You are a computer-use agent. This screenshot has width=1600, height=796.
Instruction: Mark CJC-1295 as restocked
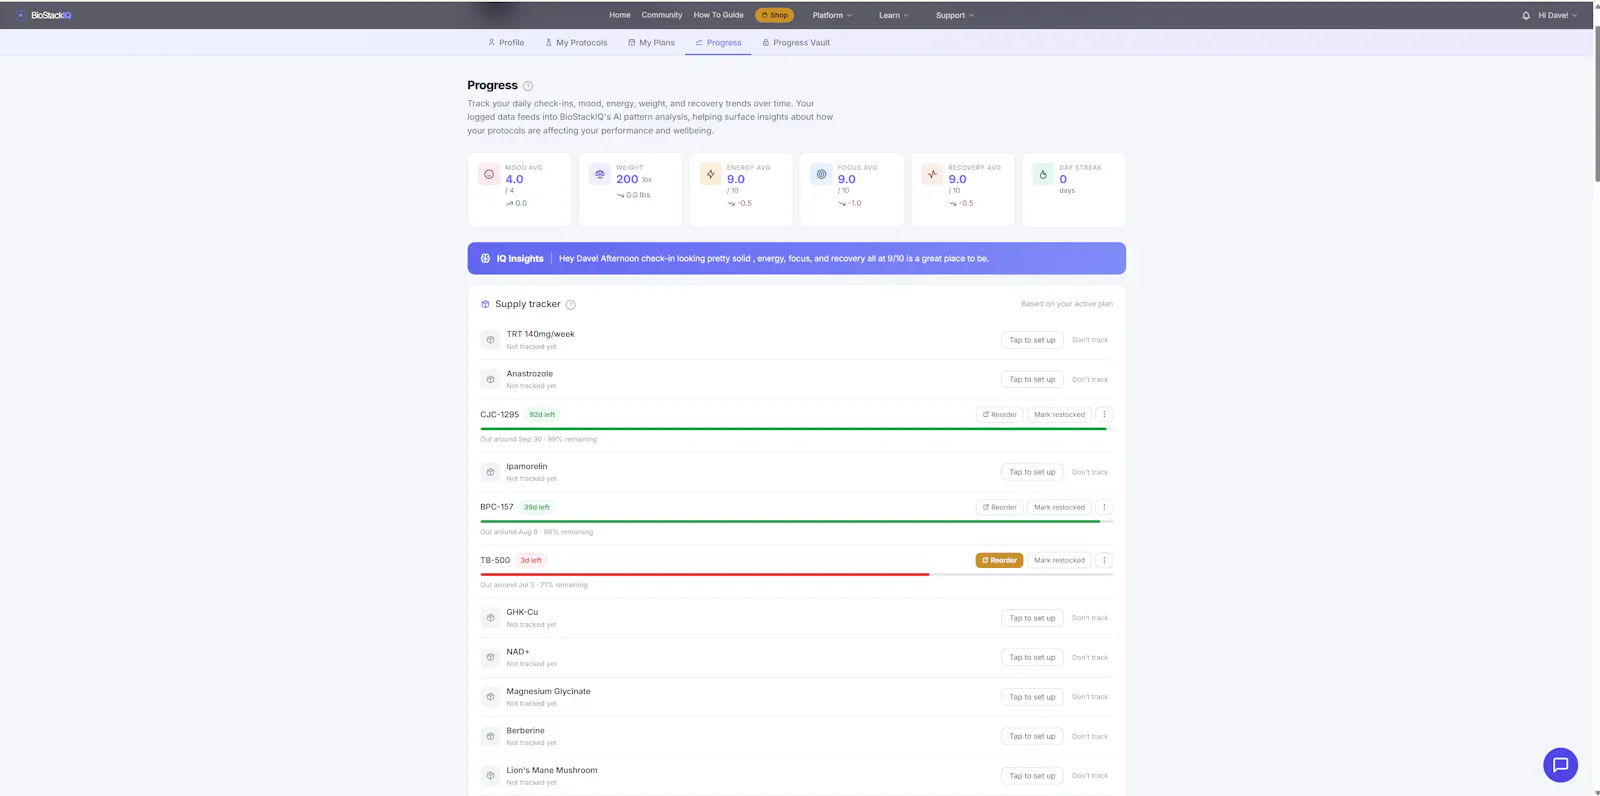point(1059,414)
